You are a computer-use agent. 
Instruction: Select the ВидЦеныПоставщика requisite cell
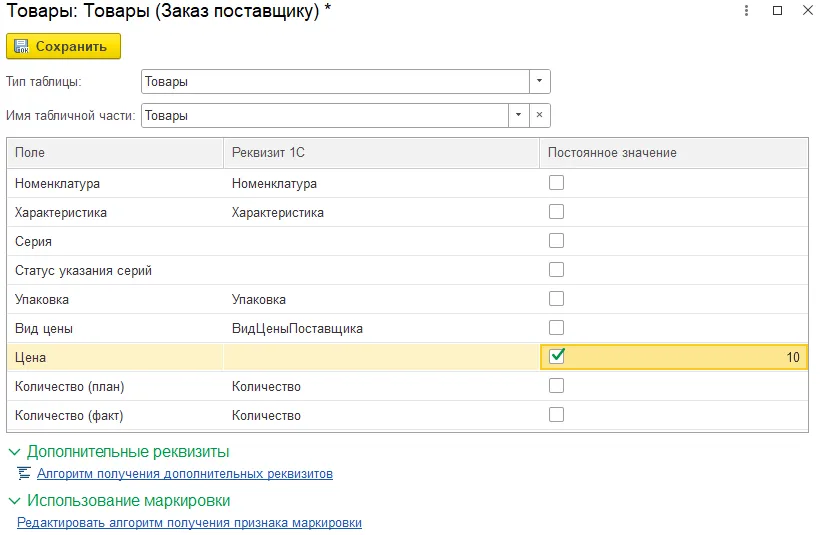point(297,328)
